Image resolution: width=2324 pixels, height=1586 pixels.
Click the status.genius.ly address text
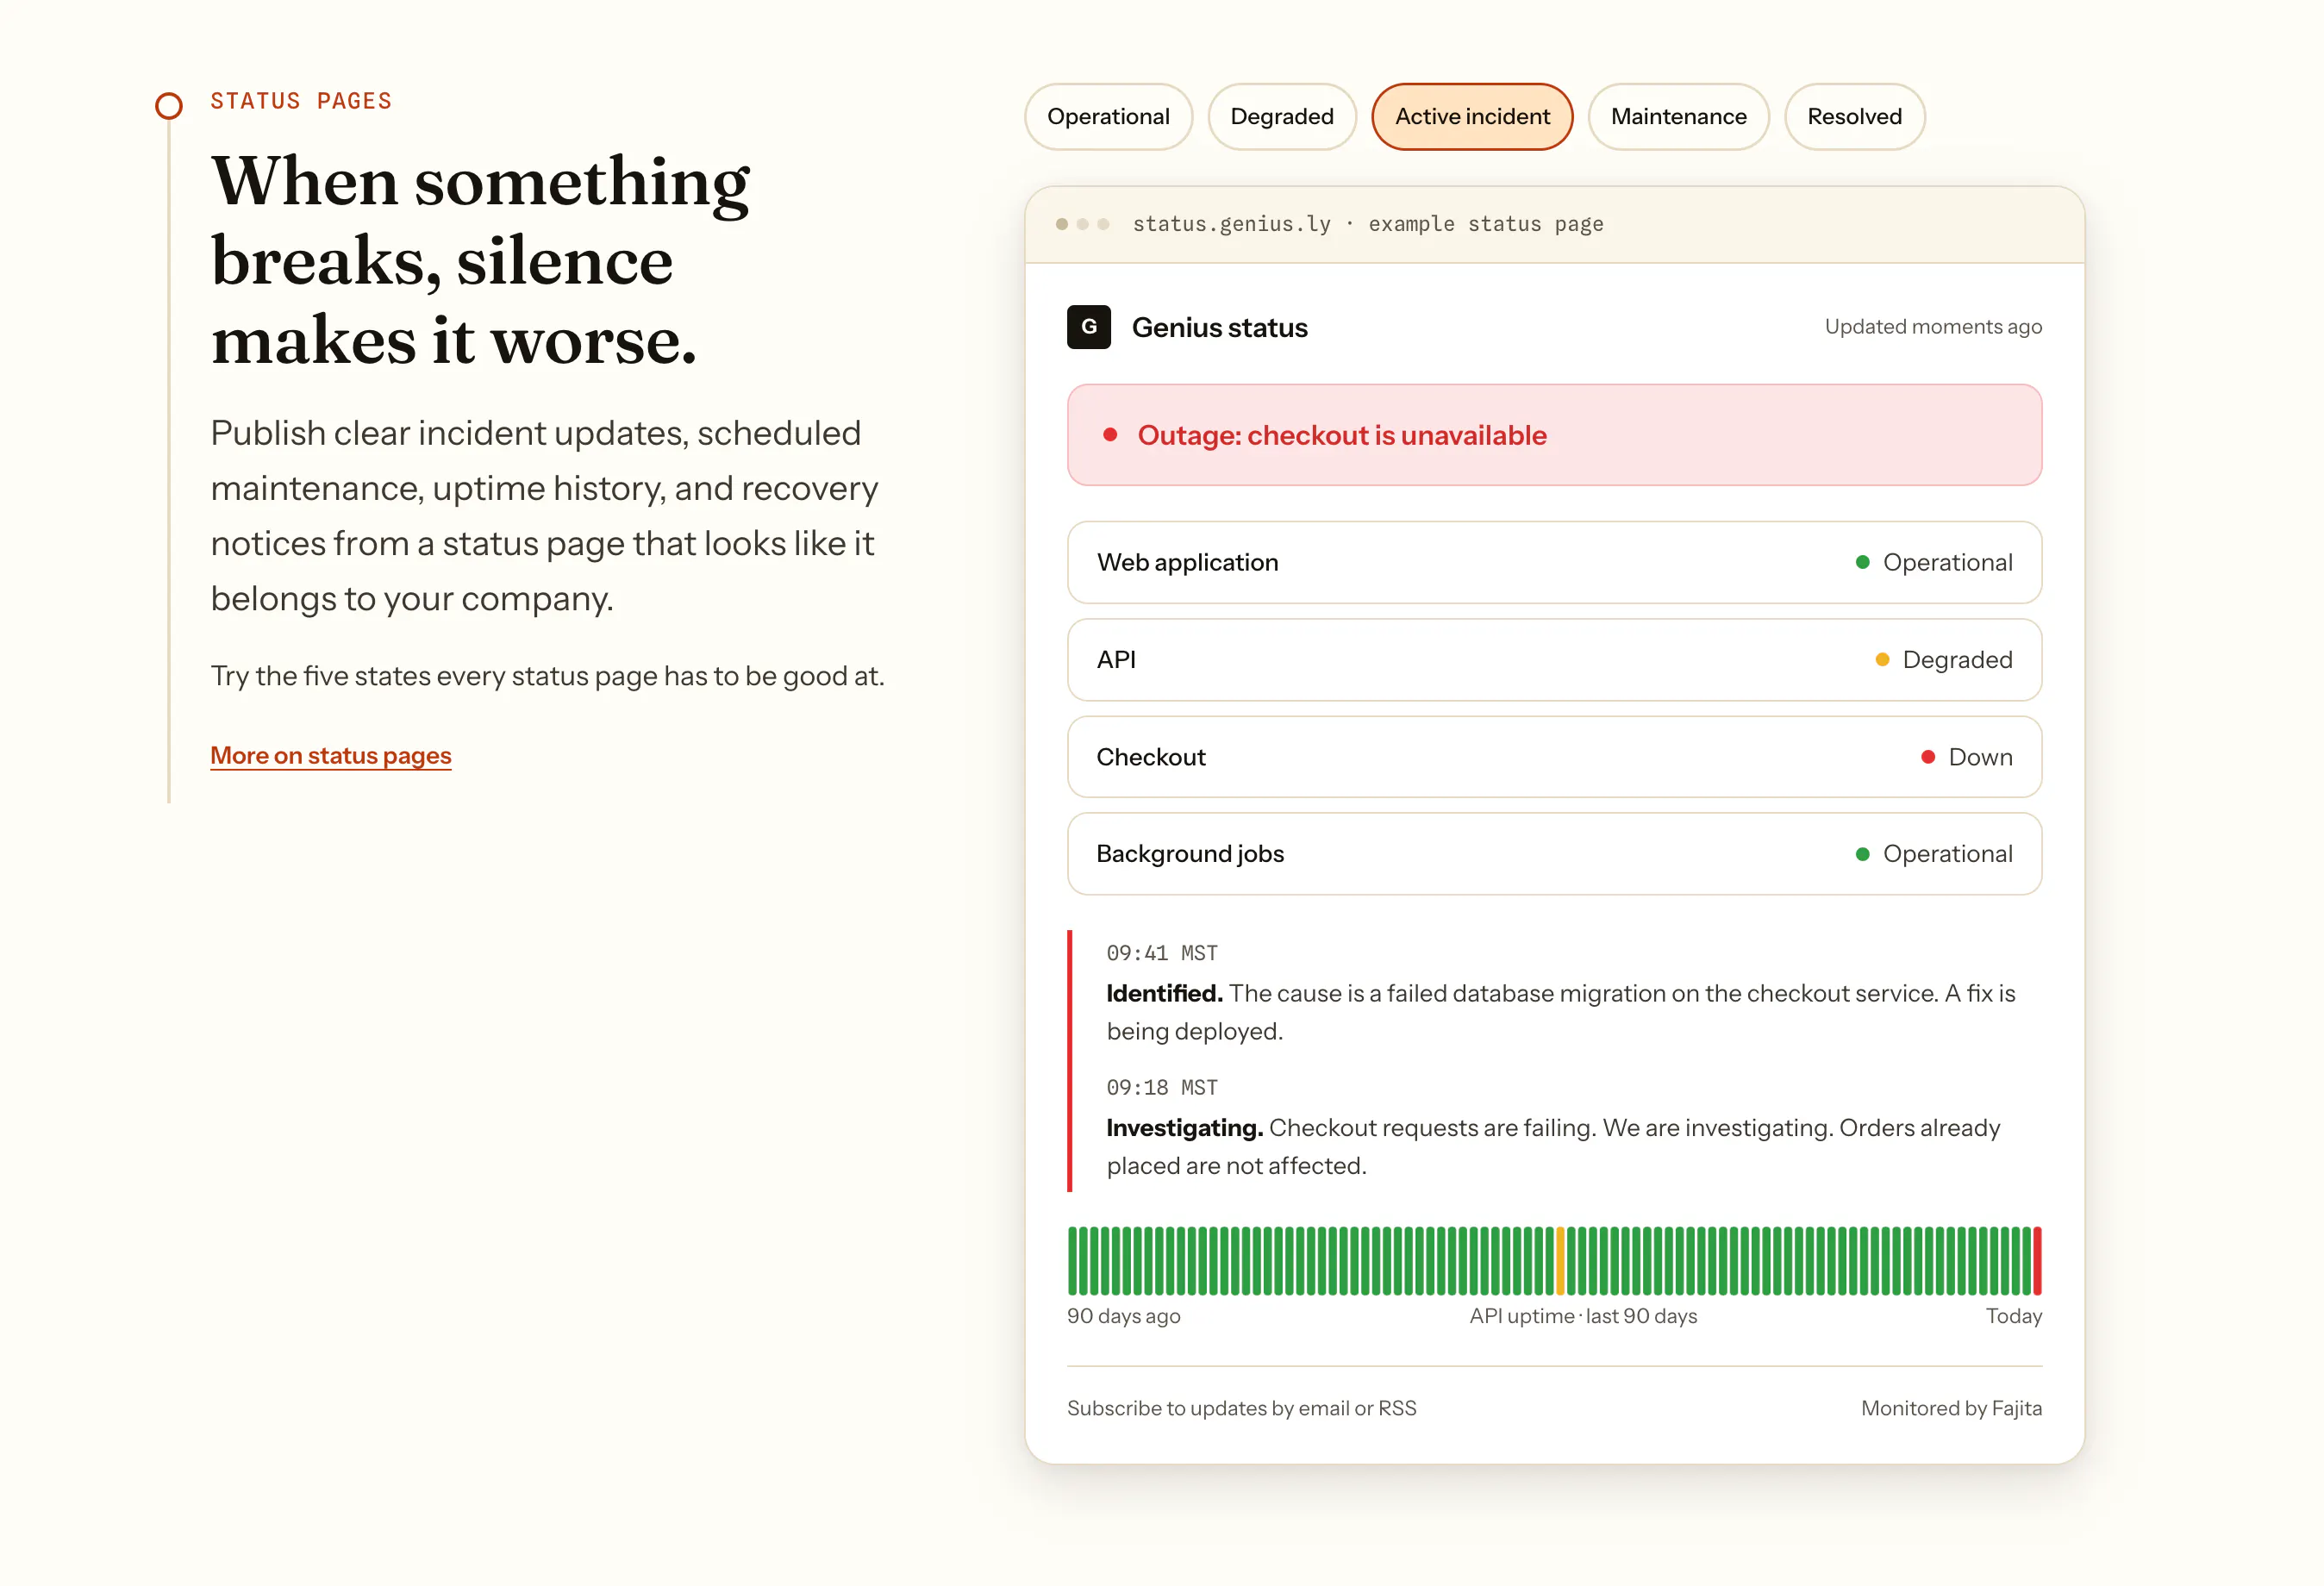1231,224
